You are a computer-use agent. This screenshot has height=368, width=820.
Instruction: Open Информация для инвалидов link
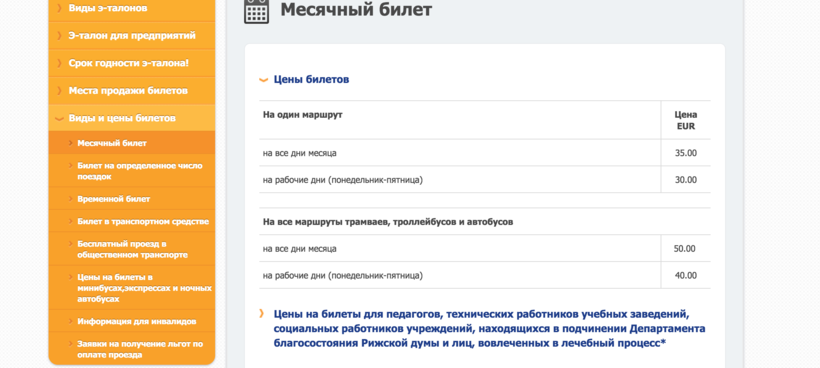click(x=132, y=321)
